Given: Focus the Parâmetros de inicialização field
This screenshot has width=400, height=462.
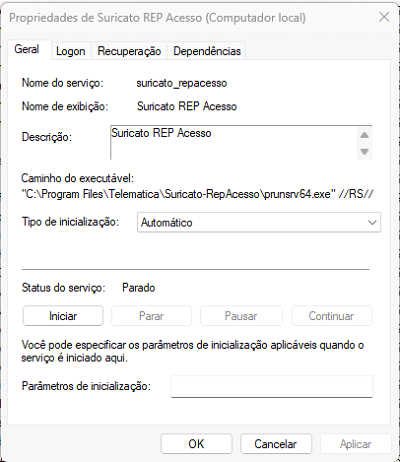Looking at the screenshot, I should (272, 387).
